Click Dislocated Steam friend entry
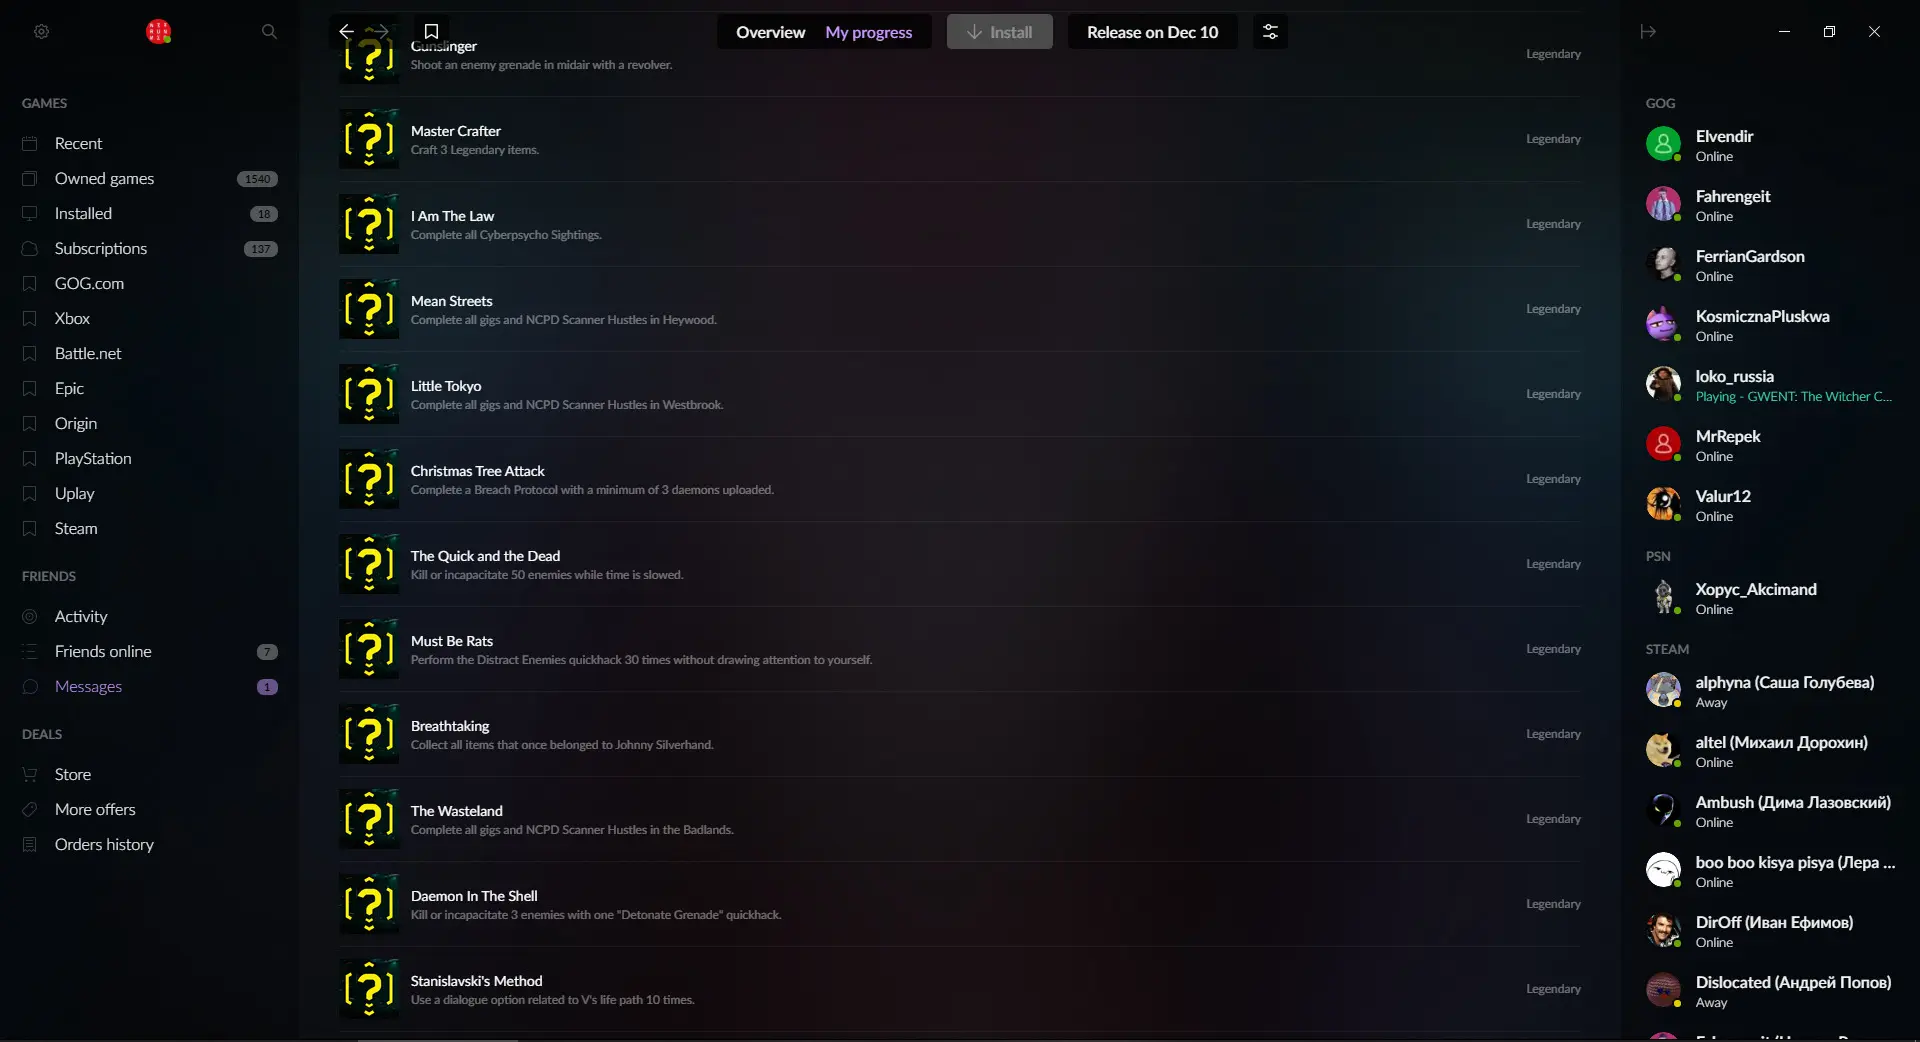The image size is (1920, 1042). (1771, 990)
